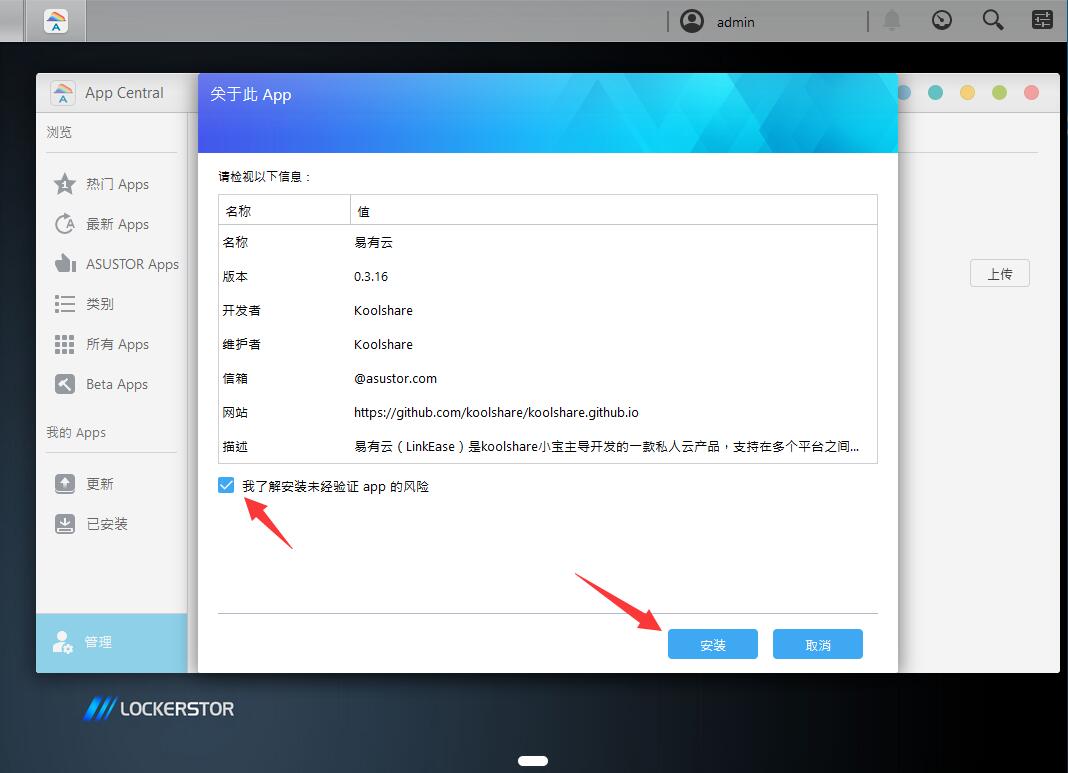This screenshot has height=773, width=1068.
Task: Click the 信箱 row label
Action: pos(235,379)
